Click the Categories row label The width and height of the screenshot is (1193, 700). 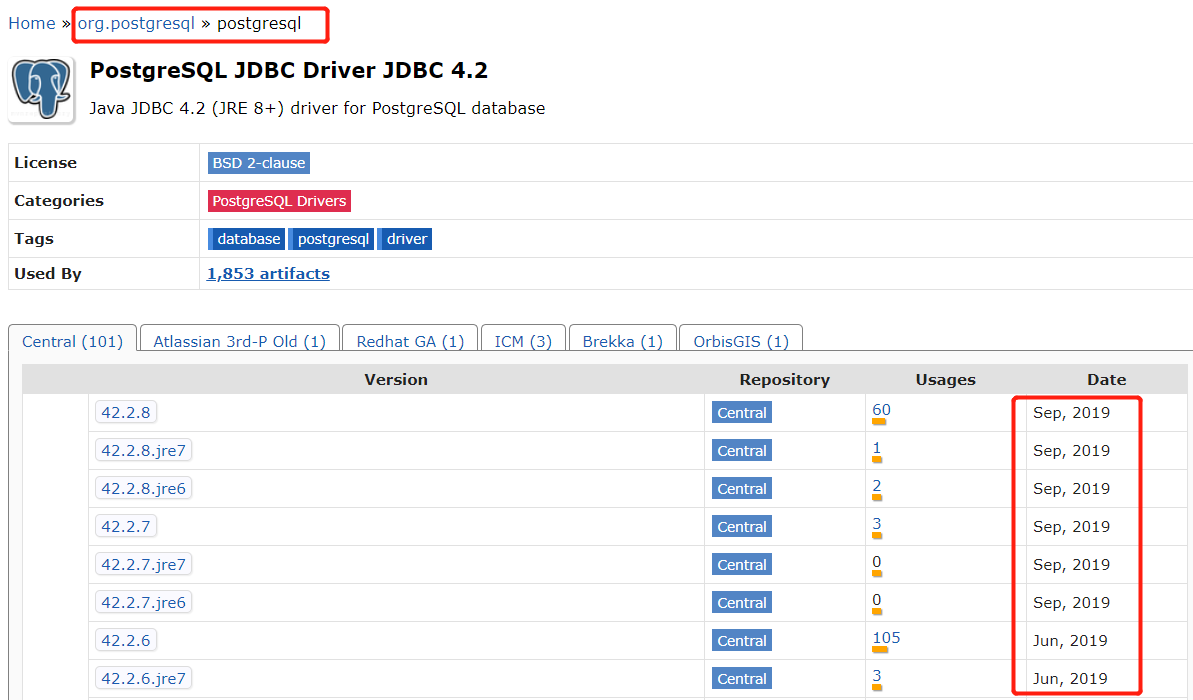(59, 201)
